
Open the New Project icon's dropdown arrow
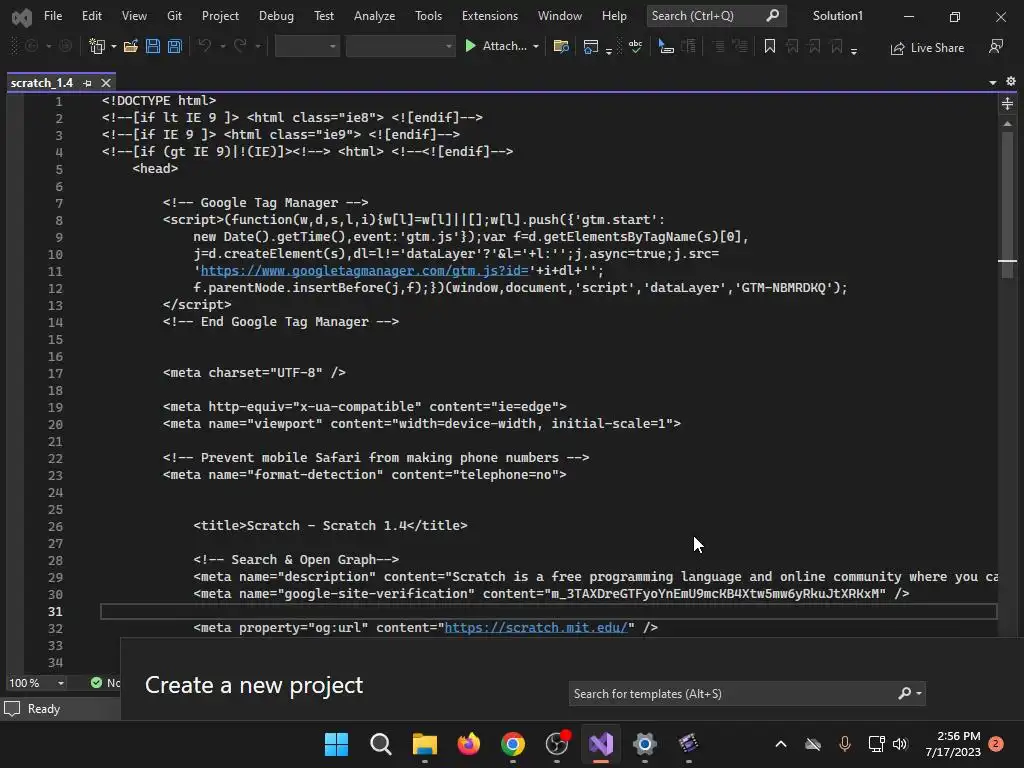[x=114, y=46]
